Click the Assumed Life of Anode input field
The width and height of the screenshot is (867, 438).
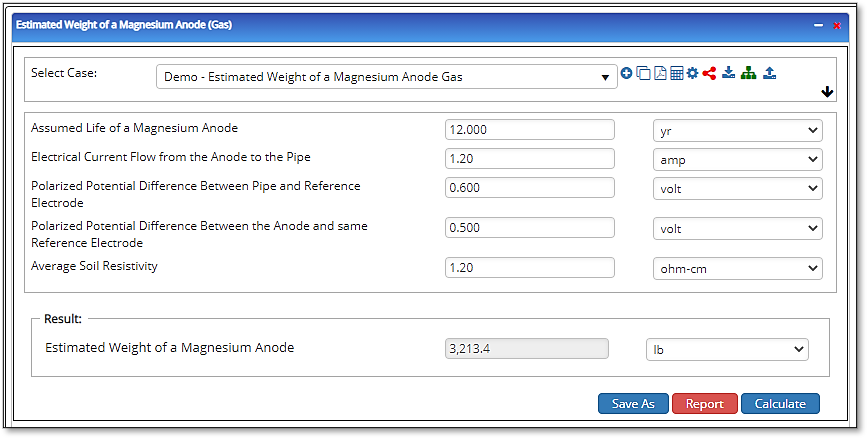coord(529,130)
